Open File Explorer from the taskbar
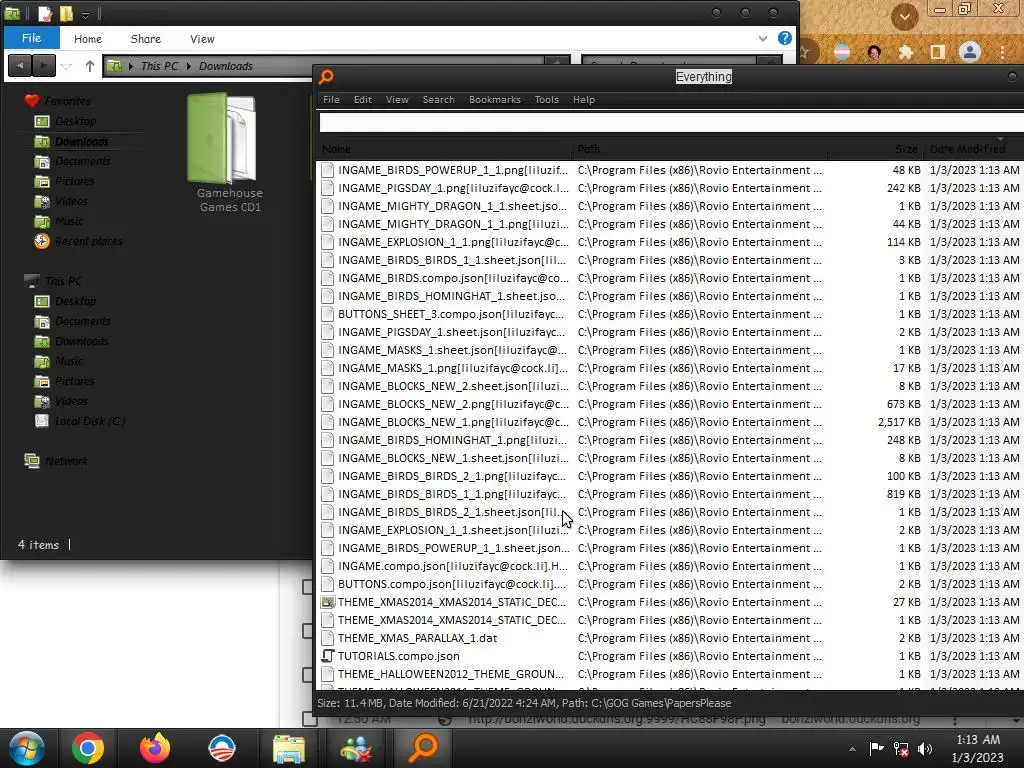This screenshot has width=1024, height=768. 288,748
